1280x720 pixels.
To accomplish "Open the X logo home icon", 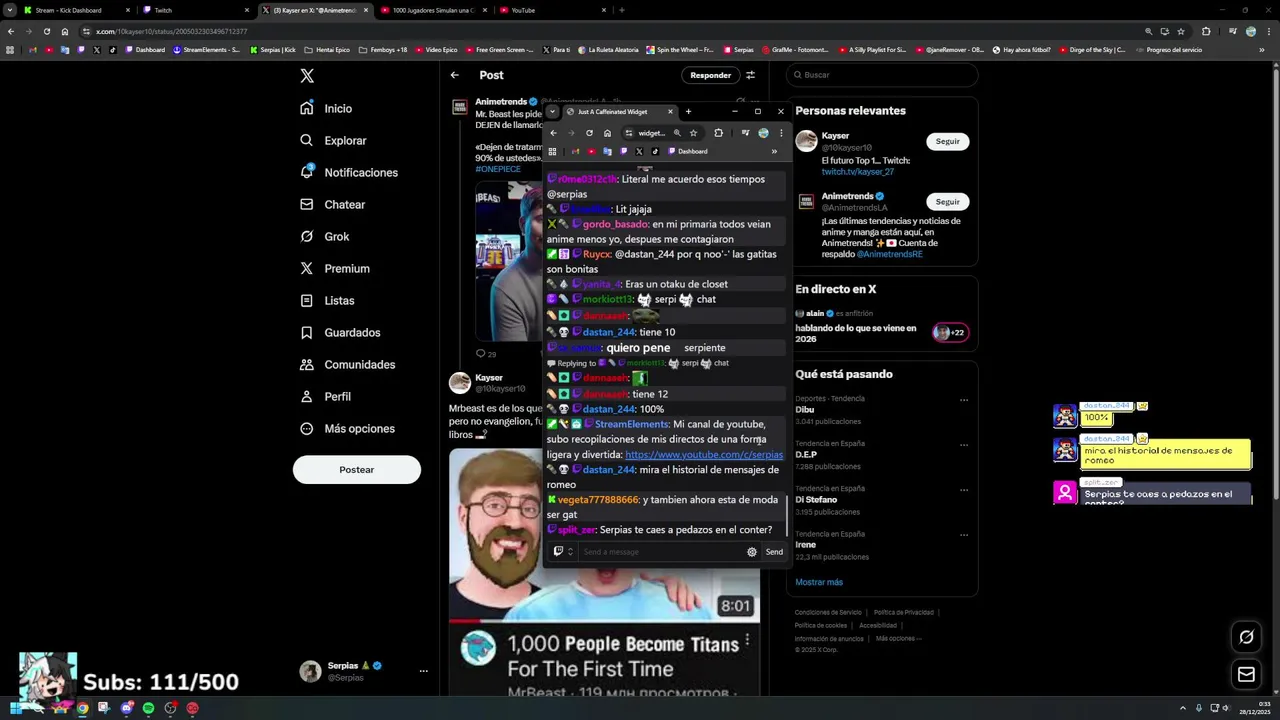I will pos(307,76).
